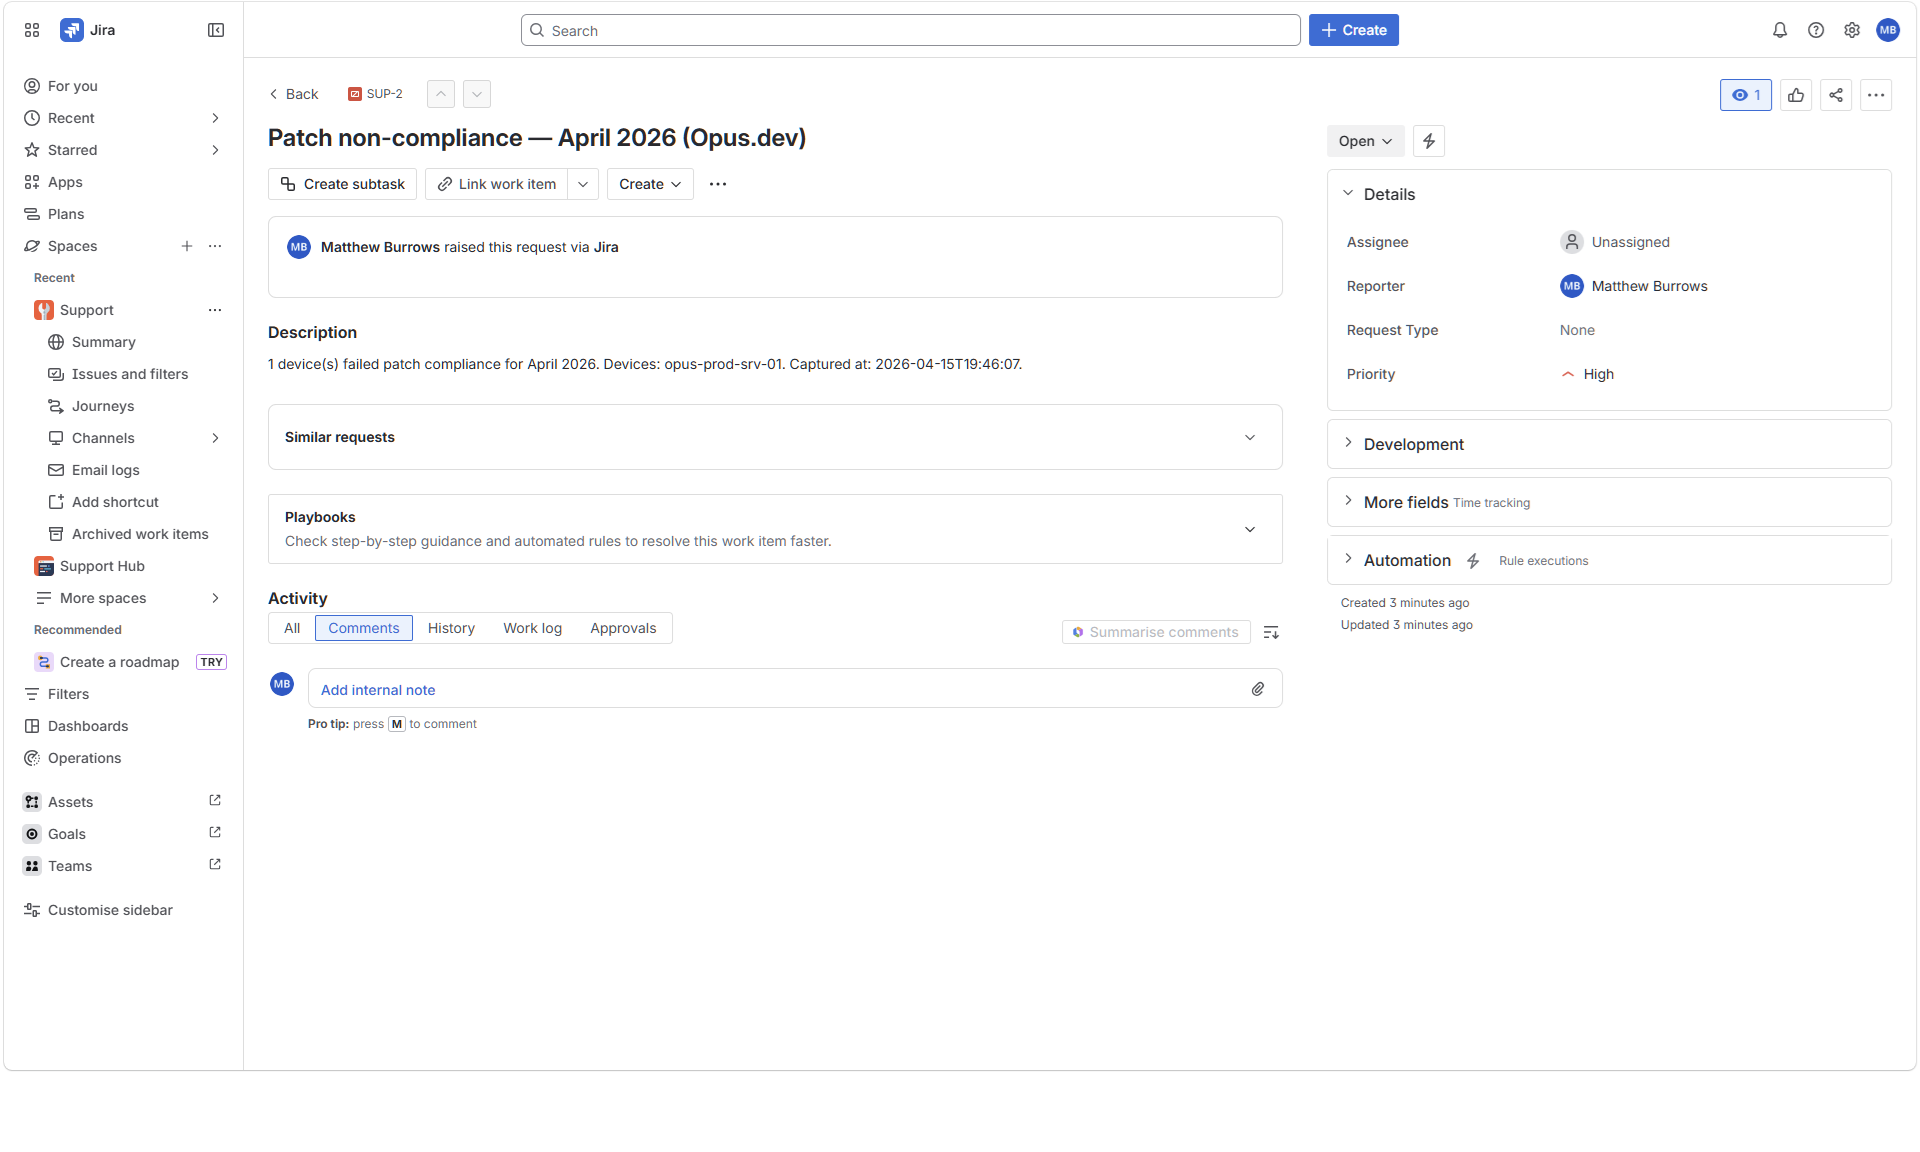Go to previous work item arrow
Image resolution: width=1920 pixels, height=1152 pixels.
(x=441, y=94)
